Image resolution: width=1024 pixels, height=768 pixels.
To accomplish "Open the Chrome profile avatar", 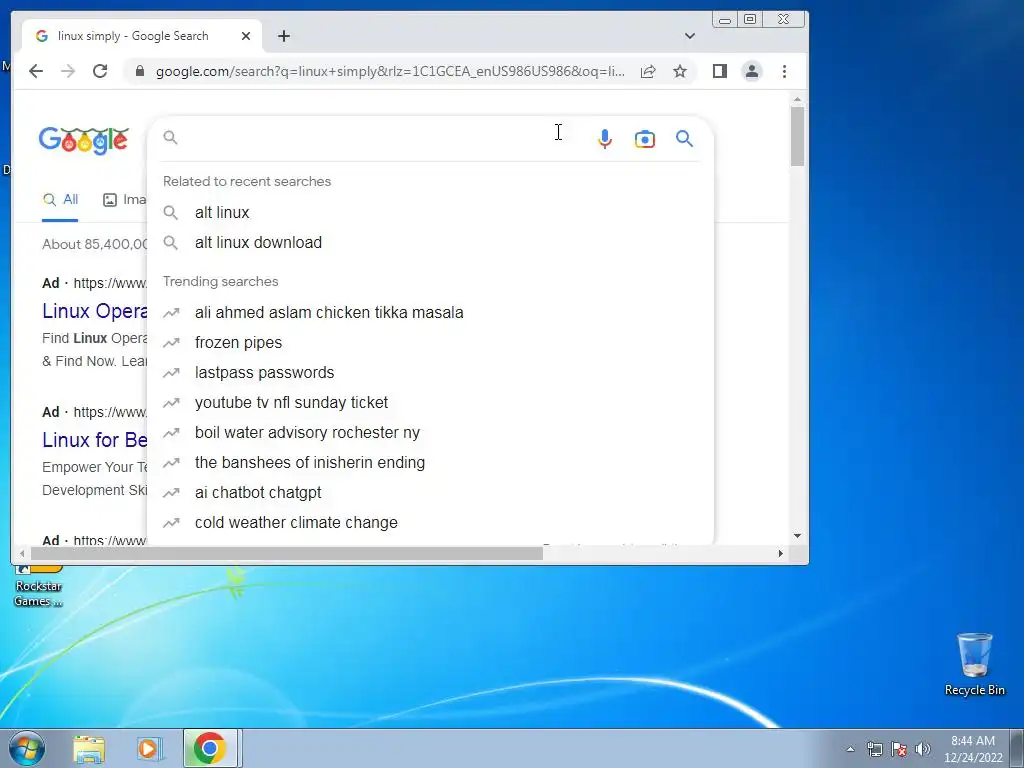I will pos(752,71).
